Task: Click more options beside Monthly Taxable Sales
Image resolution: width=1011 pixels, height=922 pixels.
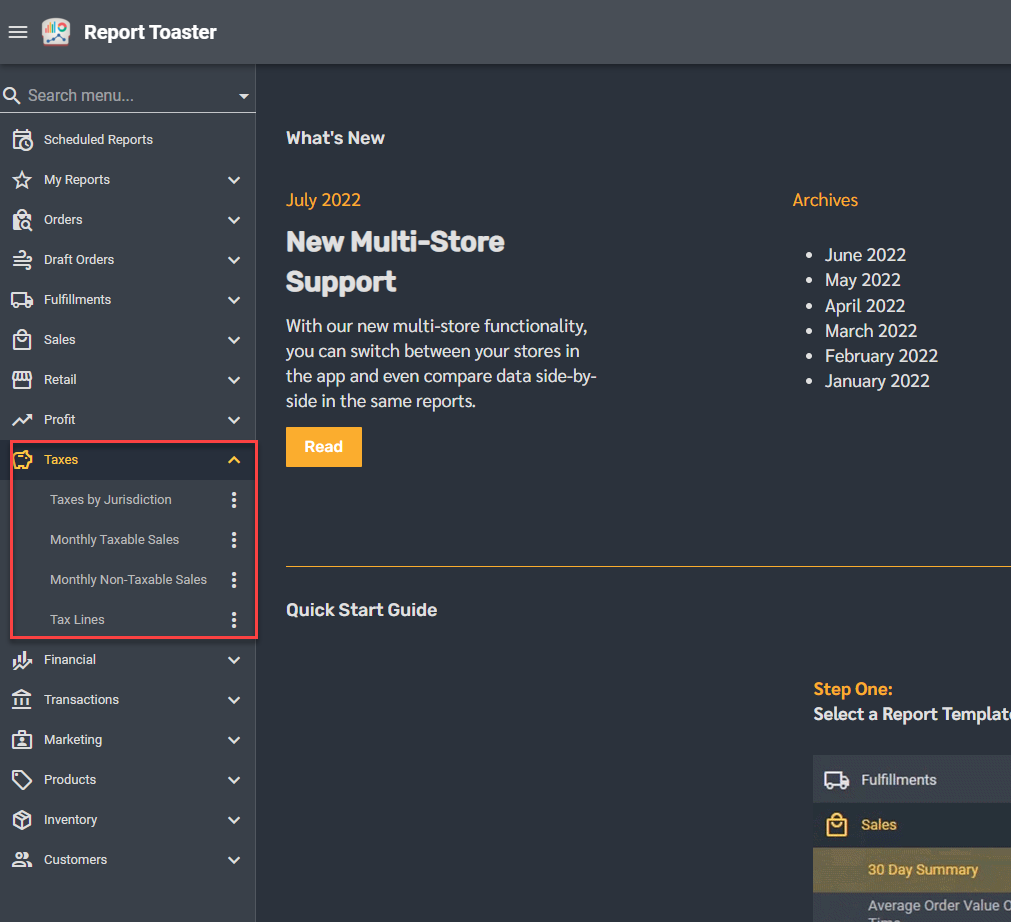Action: click(x=234, y=540)
